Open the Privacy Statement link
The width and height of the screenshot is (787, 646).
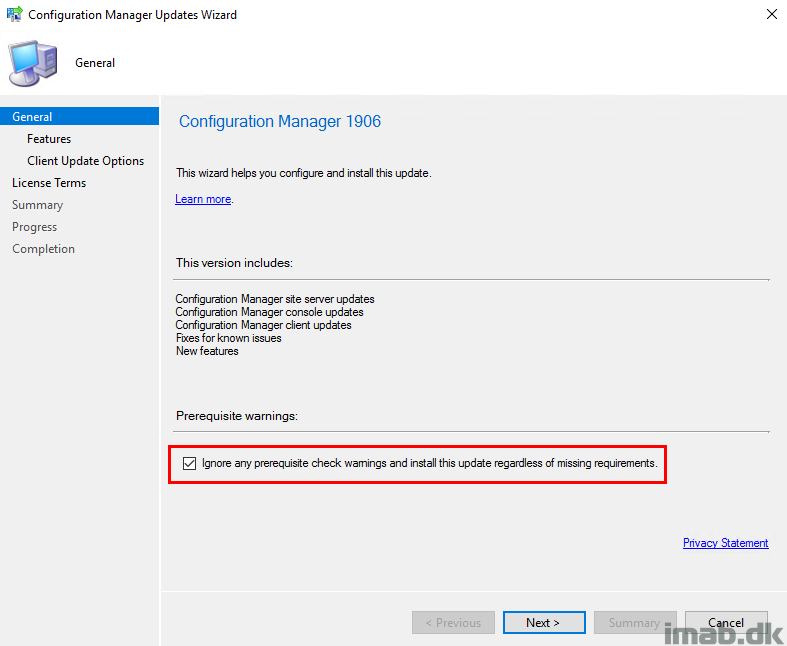point(725,543)
